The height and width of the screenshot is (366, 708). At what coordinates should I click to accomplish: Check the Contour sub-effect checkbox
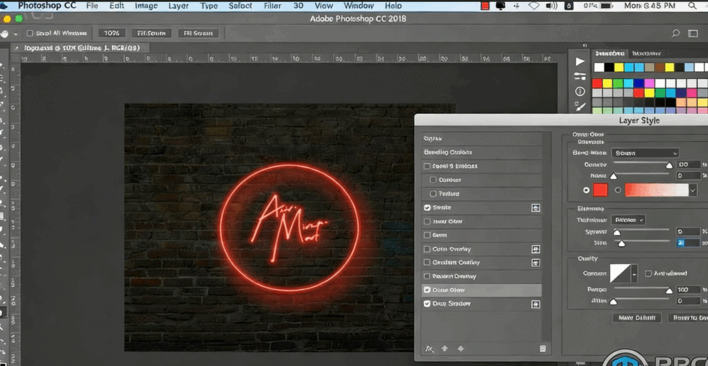click(433, 180)
